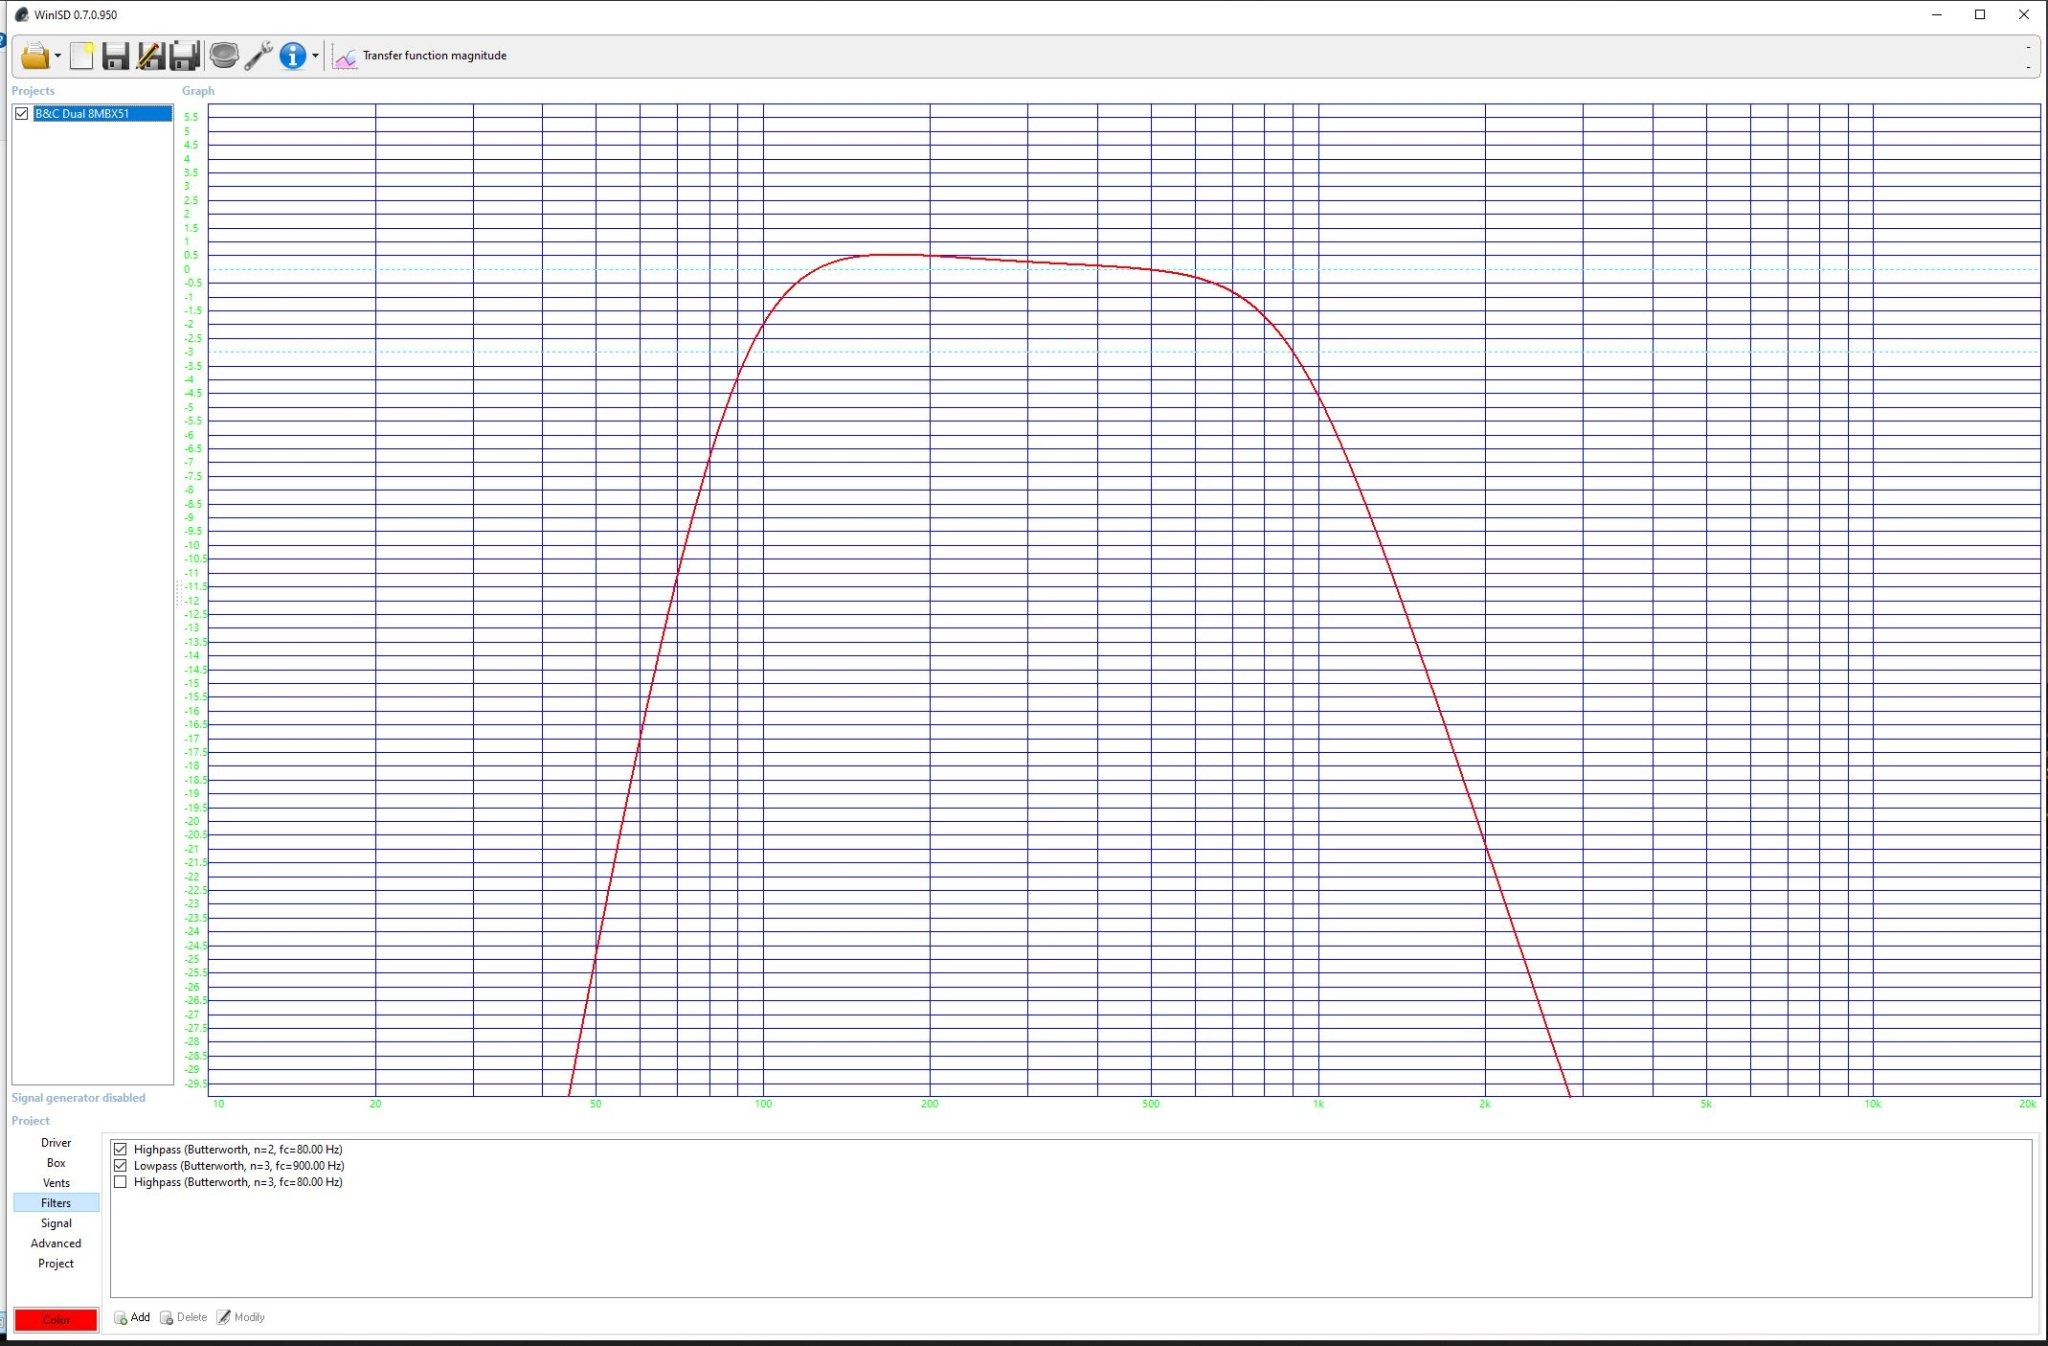This screenshot has width=2048, height=1346.
Task: Click the Projects panel heading
Action: pos(33,91)
